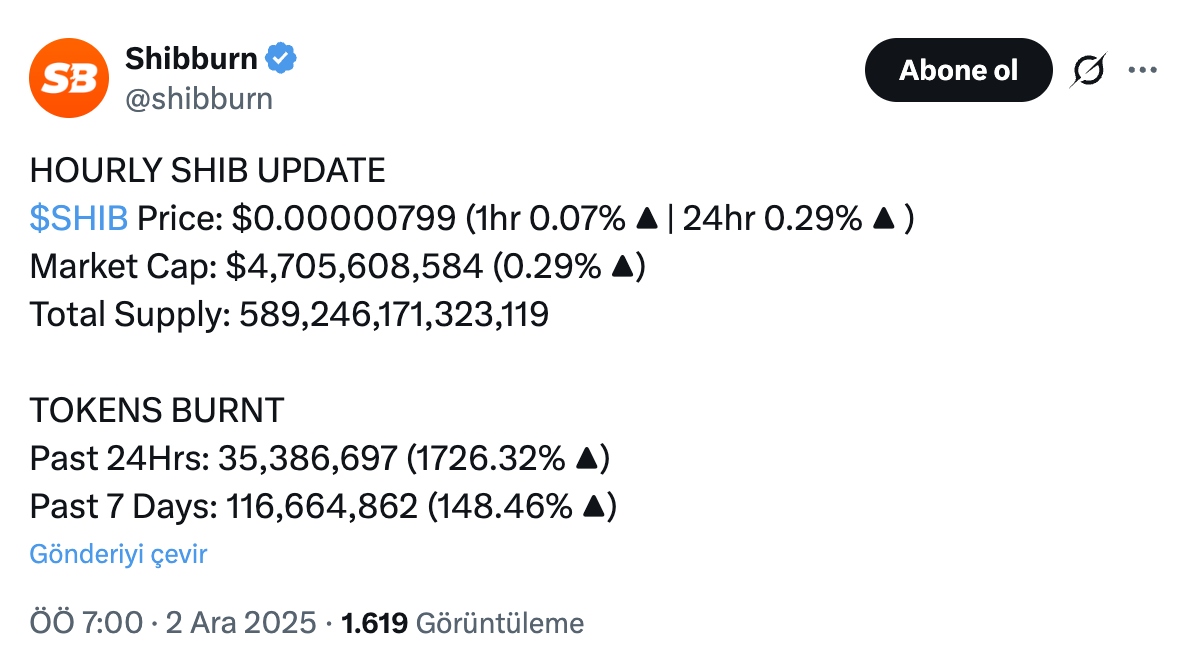Click the 24hr 0.29% price change text
Viewport: 1190px width, 670px height.
click(x=772, y=218)
